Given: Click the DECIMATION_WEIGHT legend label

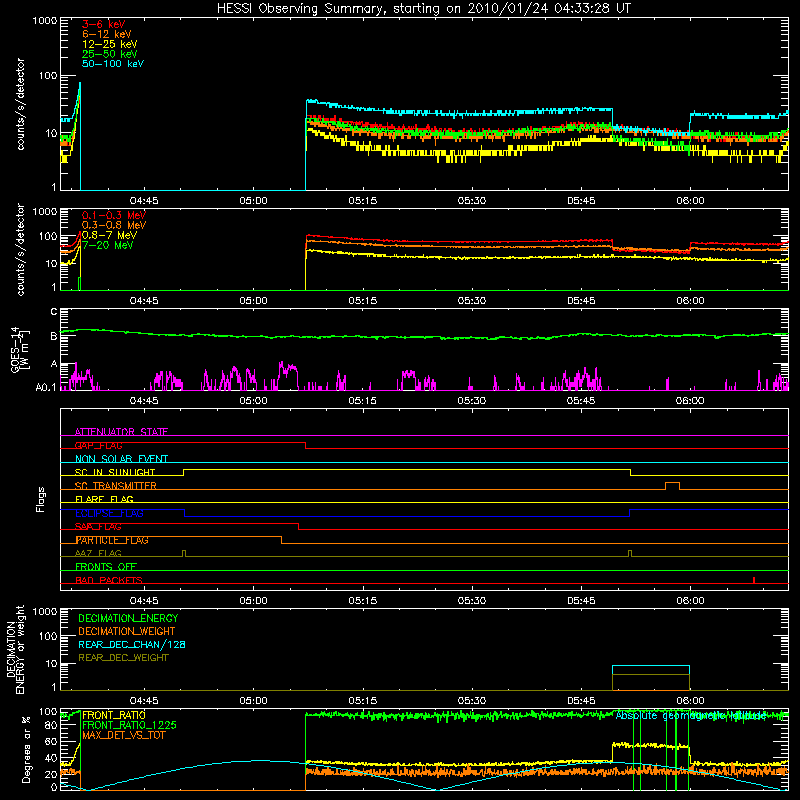Looking at the screenshot, I should [x=127, y=631].
